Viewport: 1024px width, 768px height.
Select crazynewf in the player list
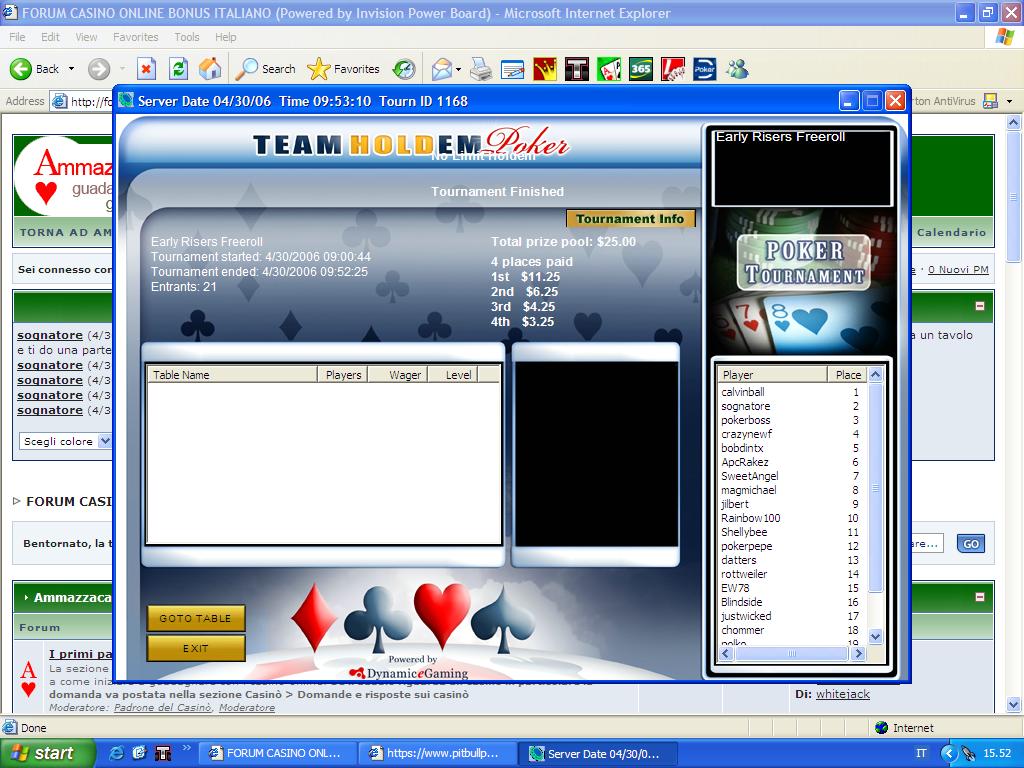746,434
